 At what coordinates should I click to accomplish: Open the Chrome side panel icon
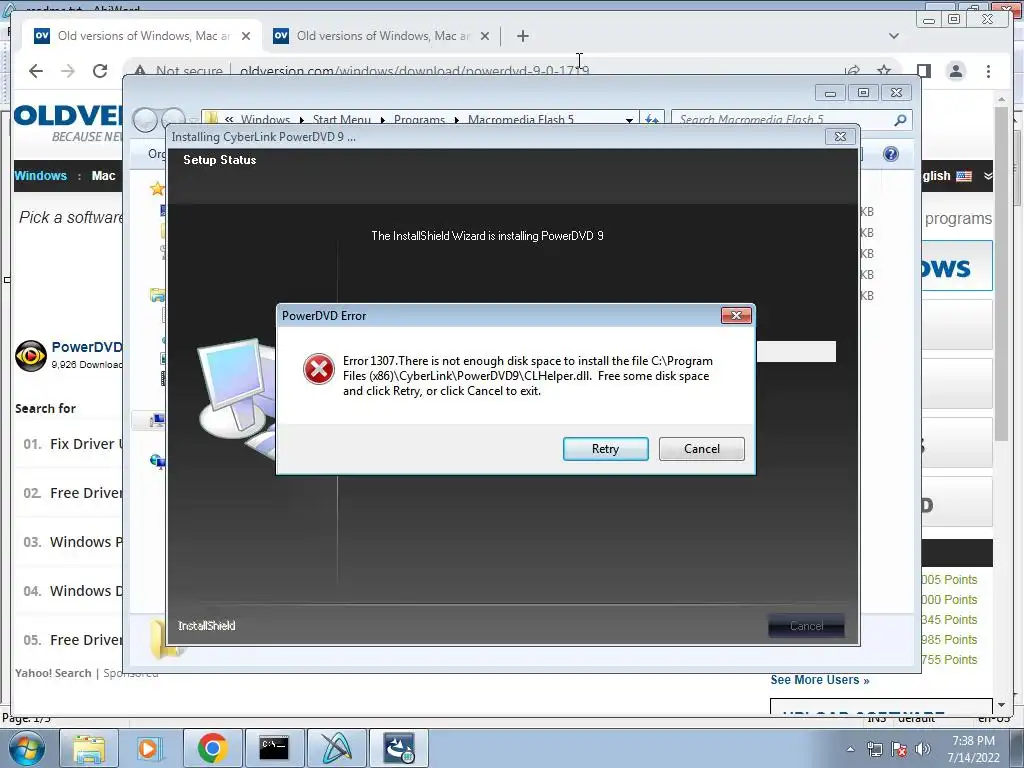click(923, 71)
